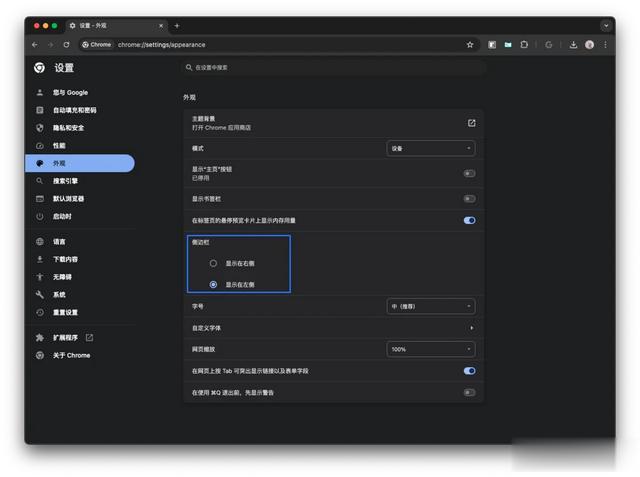Image resolution: width=640 pixels, height=477 pixels.
Task: Bookmark this page with the star icon
Action: pyautogui.click(x=470, y=45)
